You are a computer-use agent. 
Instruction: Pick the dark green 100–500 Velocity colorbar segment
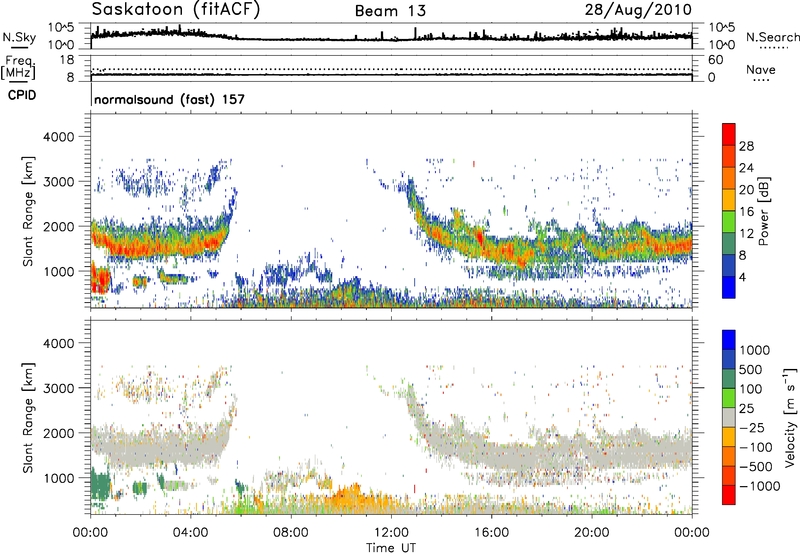pyautogui.click(x=729, y=379)
